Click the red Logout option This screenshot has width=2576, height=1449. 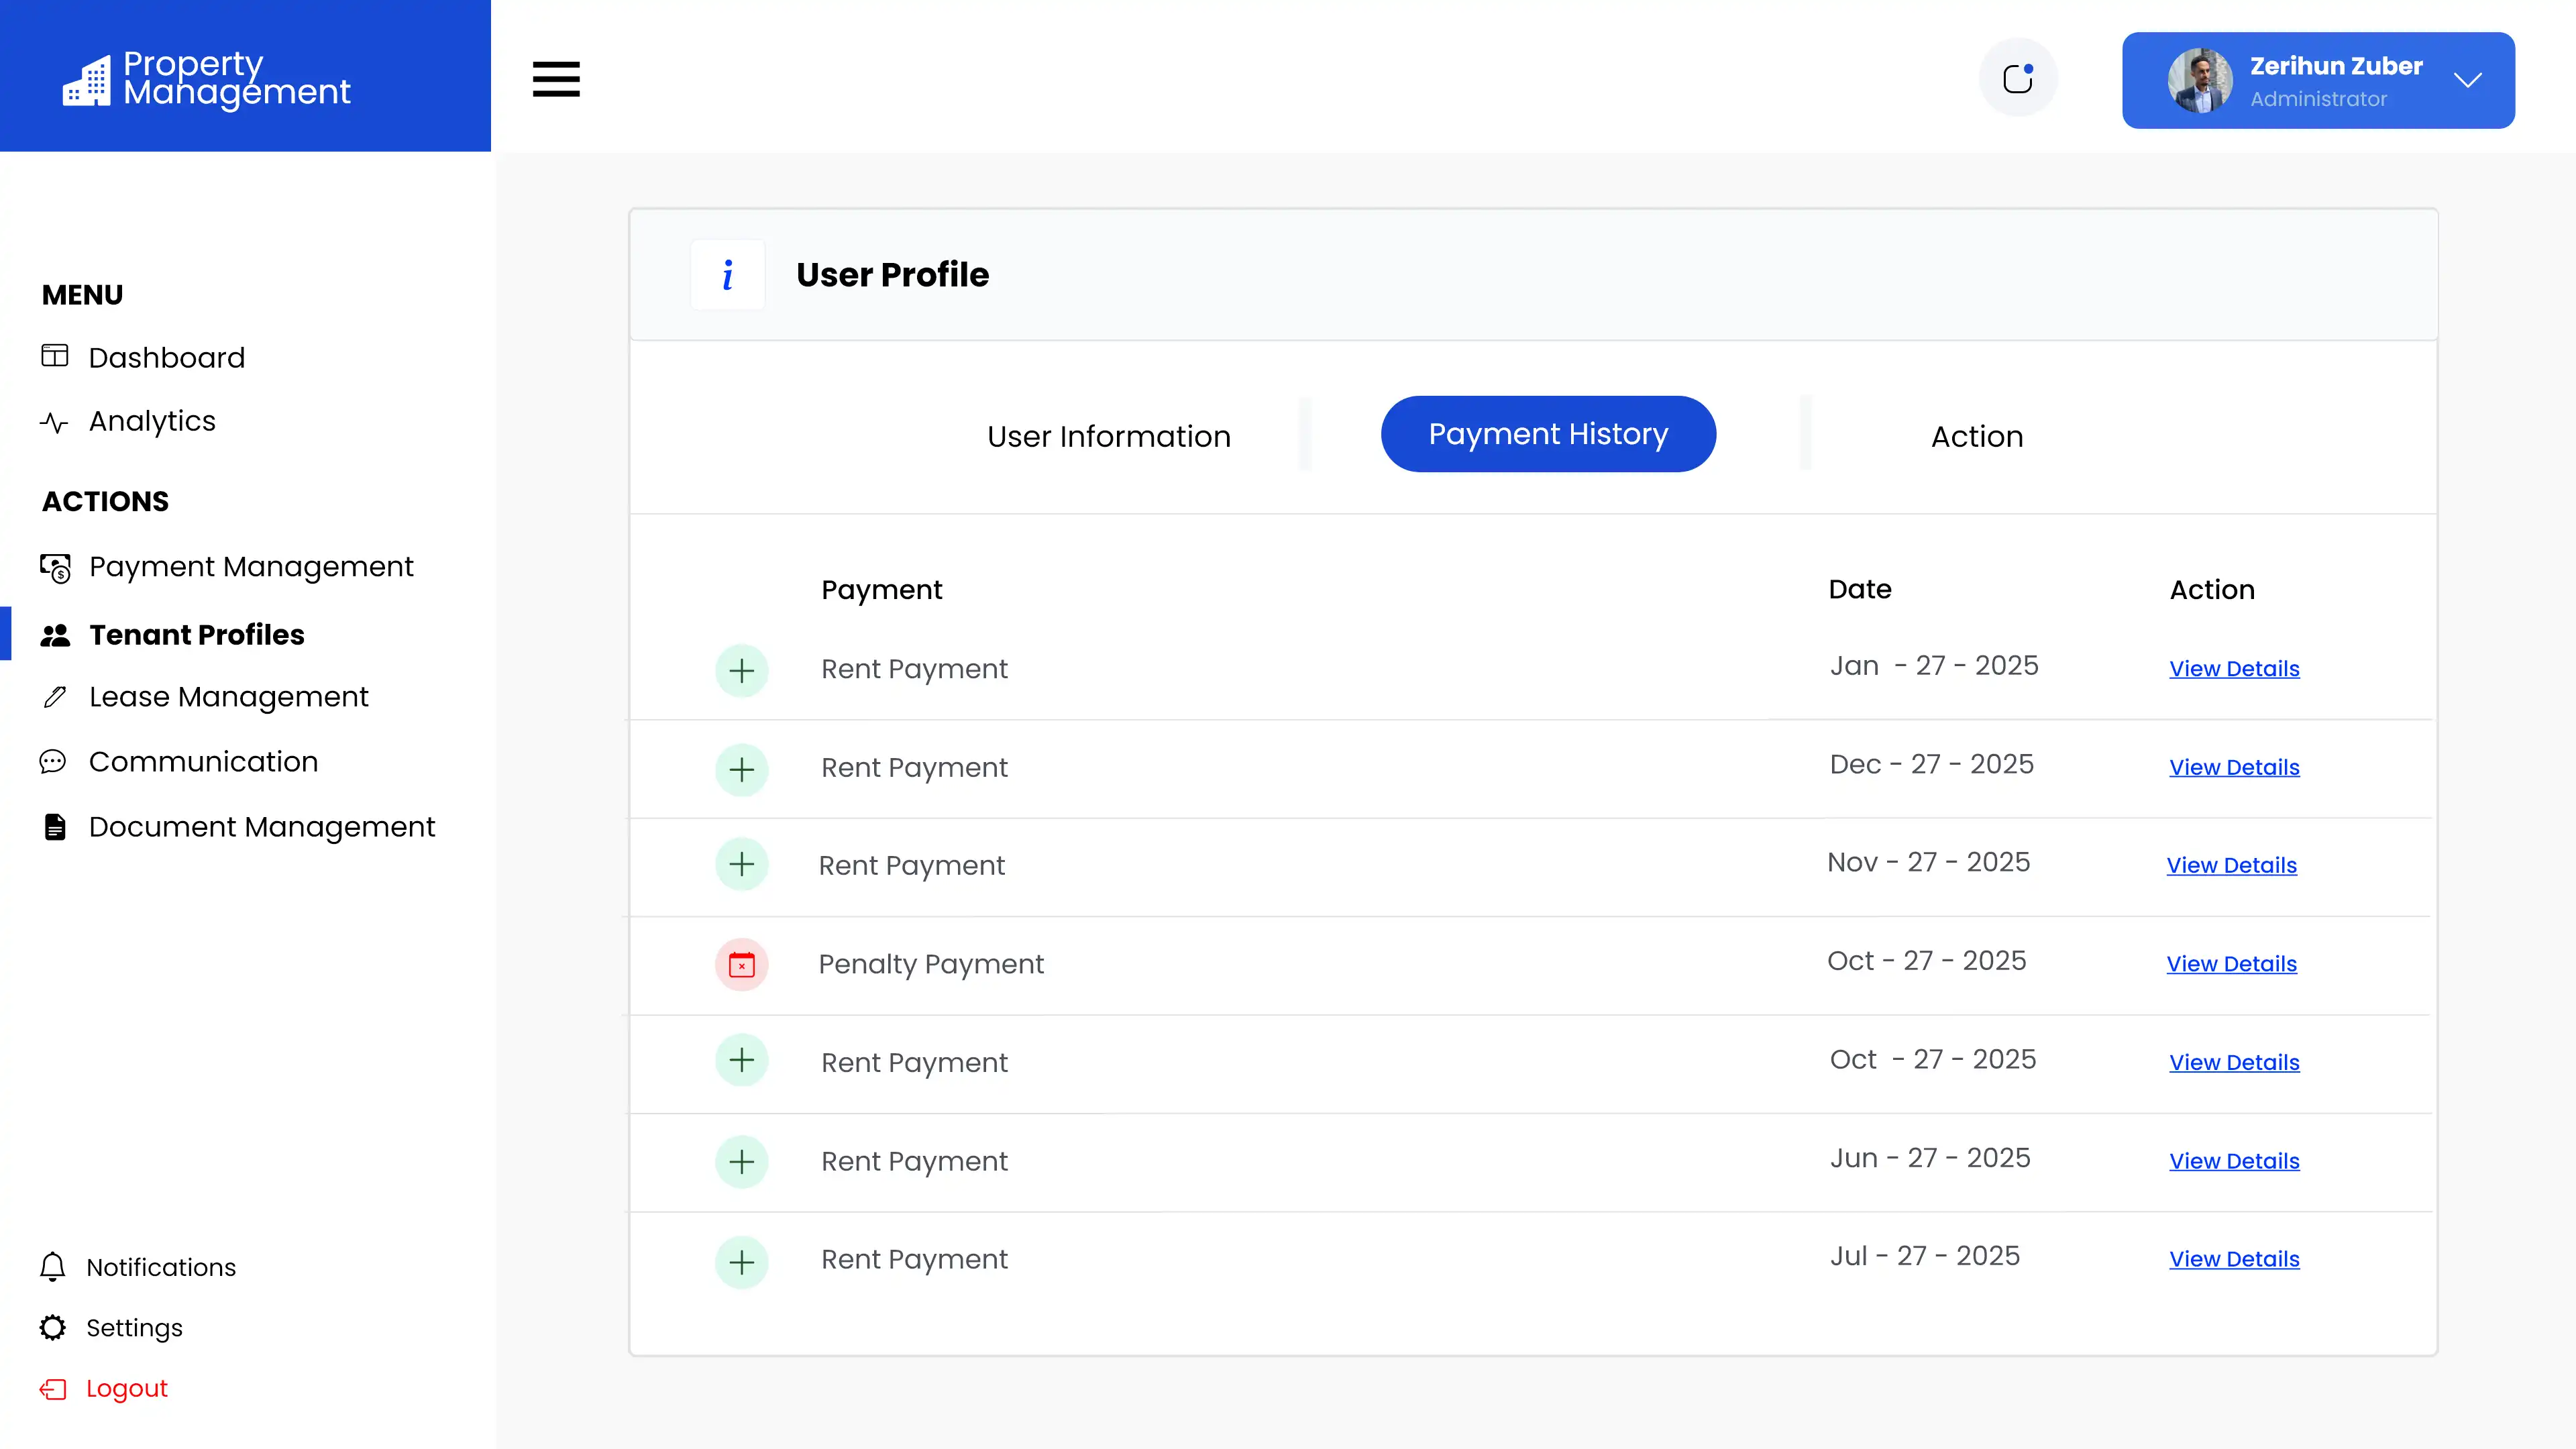pos(126,1388)
